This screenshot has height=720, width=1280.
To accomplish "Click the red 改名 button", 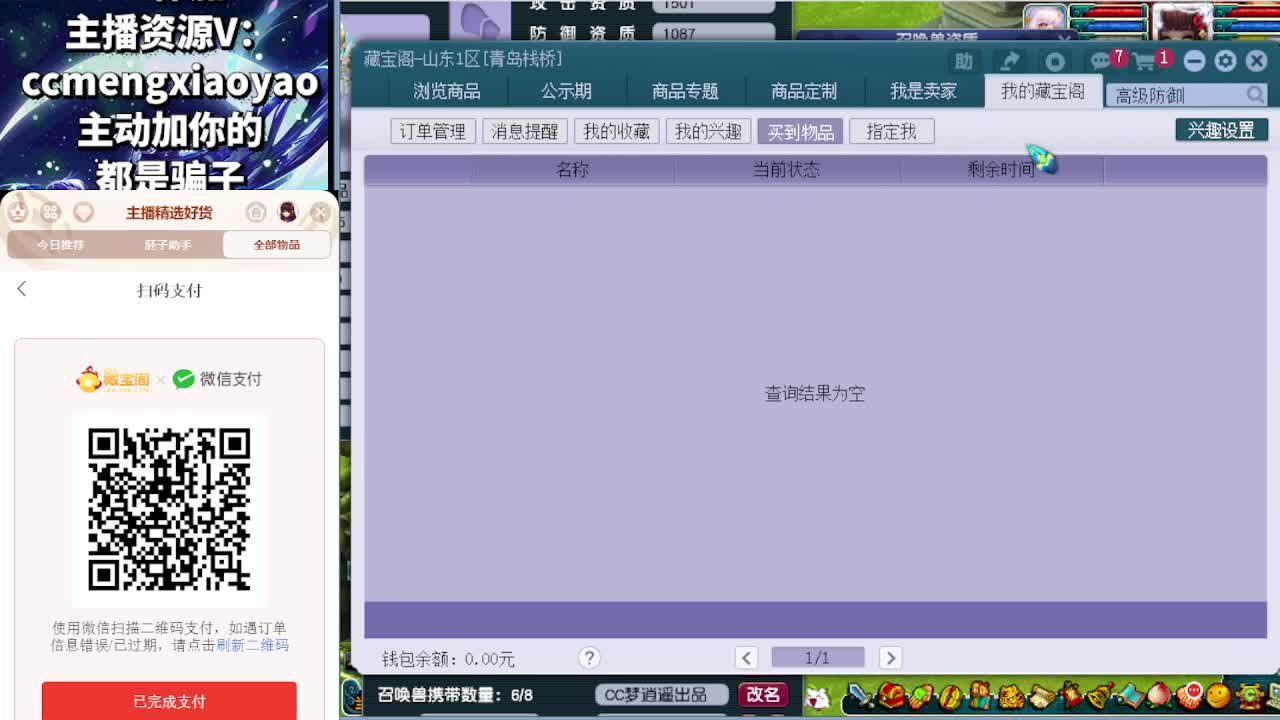I will point(762,694).
